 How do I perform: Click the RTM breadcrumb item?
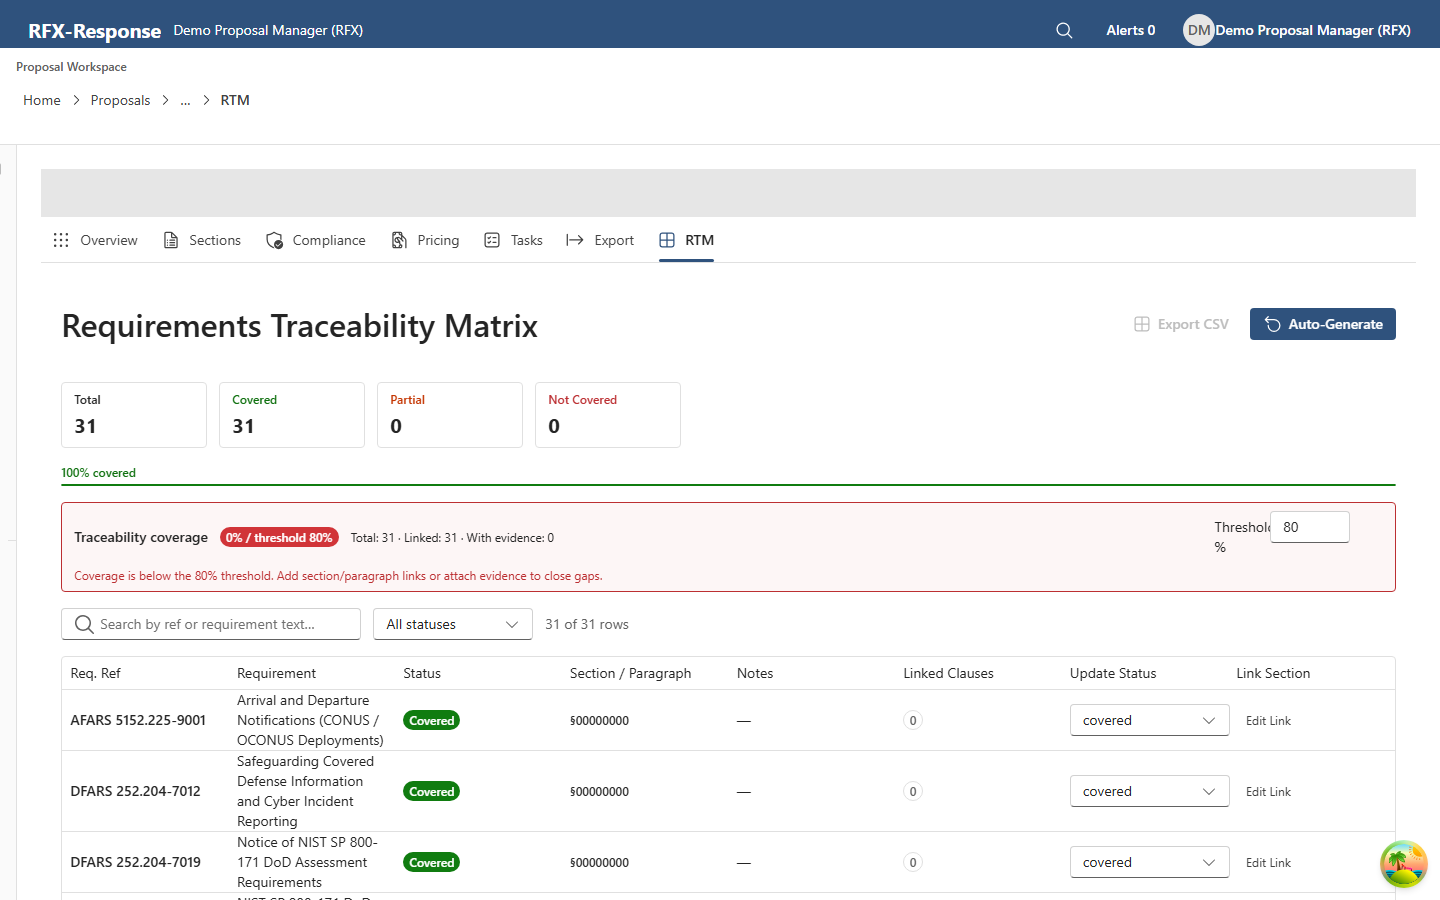[x=235, y=100]
